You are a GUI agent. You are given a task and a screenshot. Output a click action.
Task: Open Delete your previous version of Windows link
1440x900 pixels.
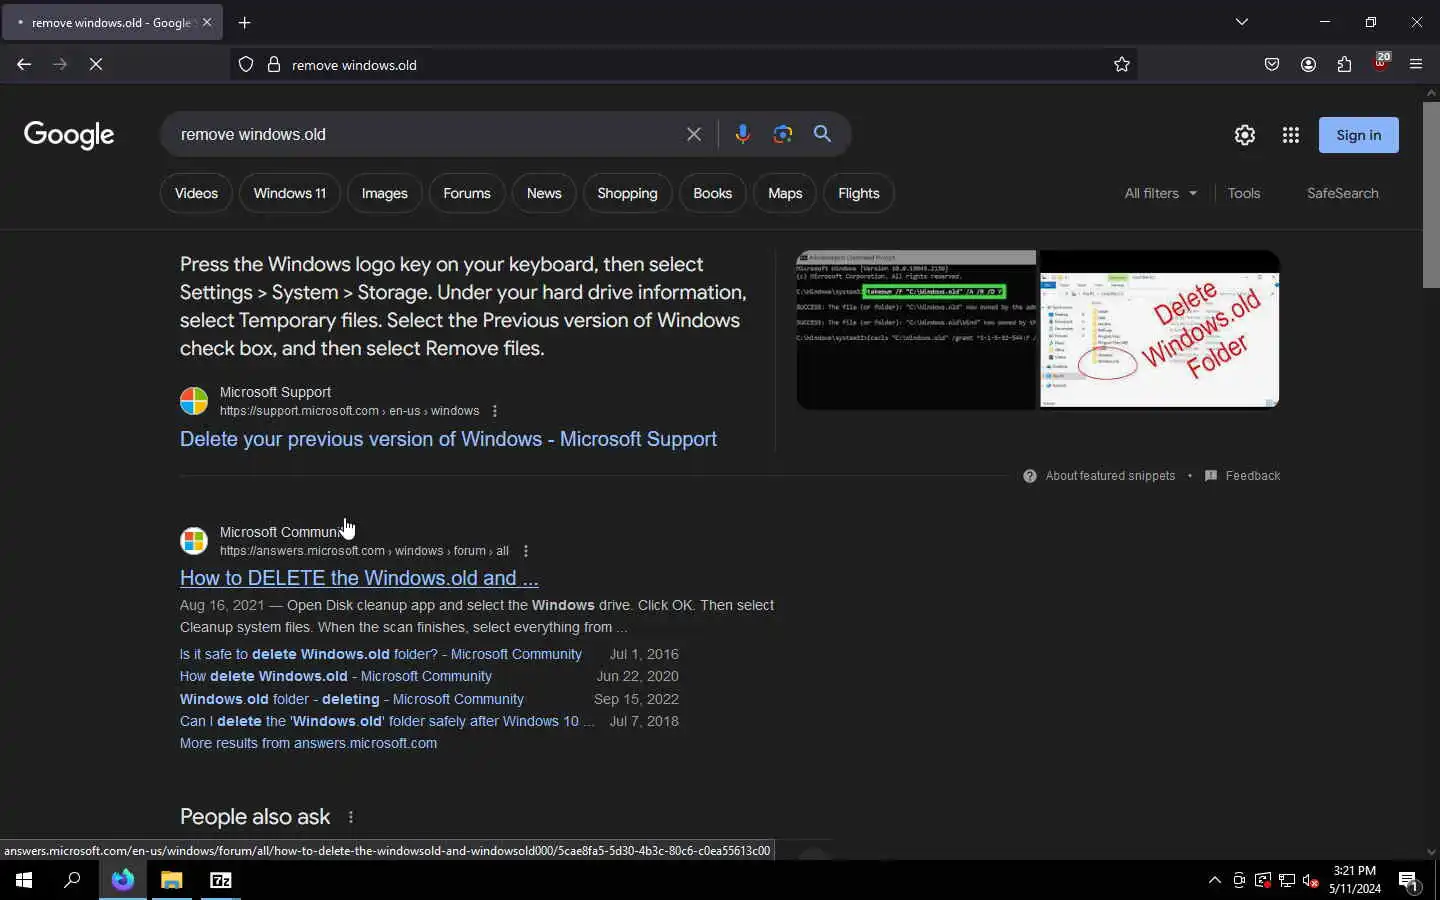point(448,439)
